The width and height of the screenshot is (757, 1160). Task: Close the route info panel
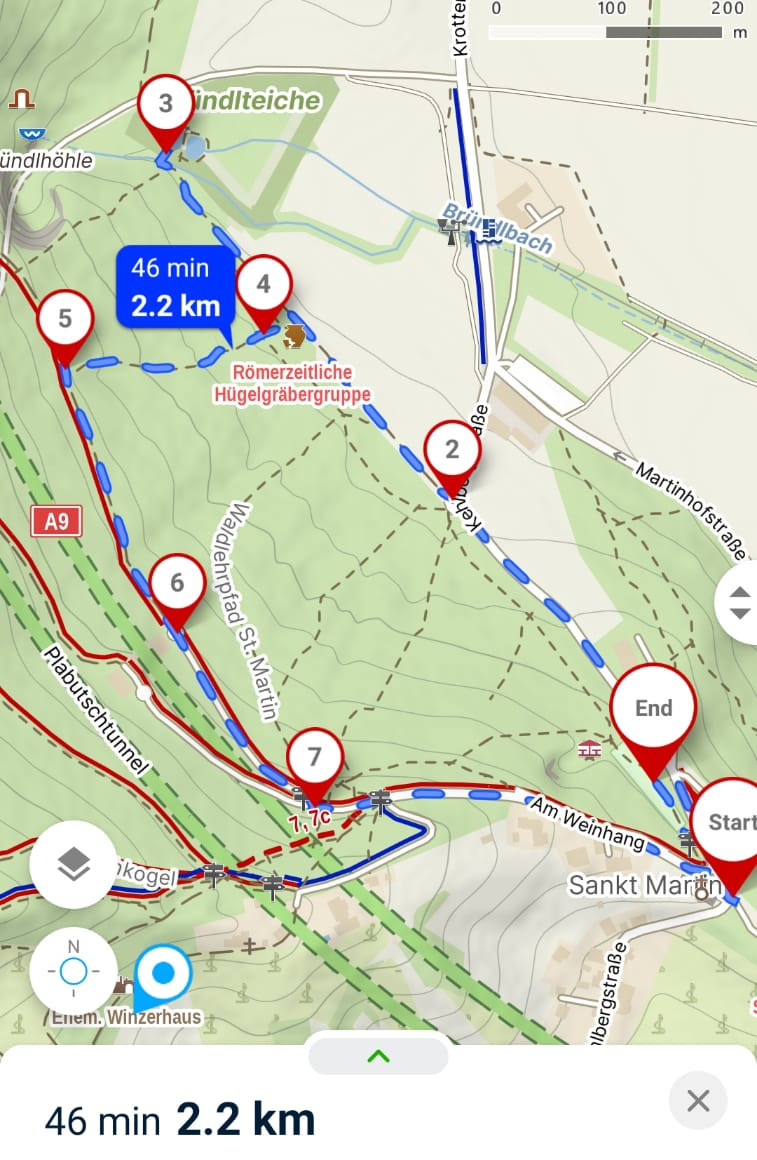[698, 1101]
